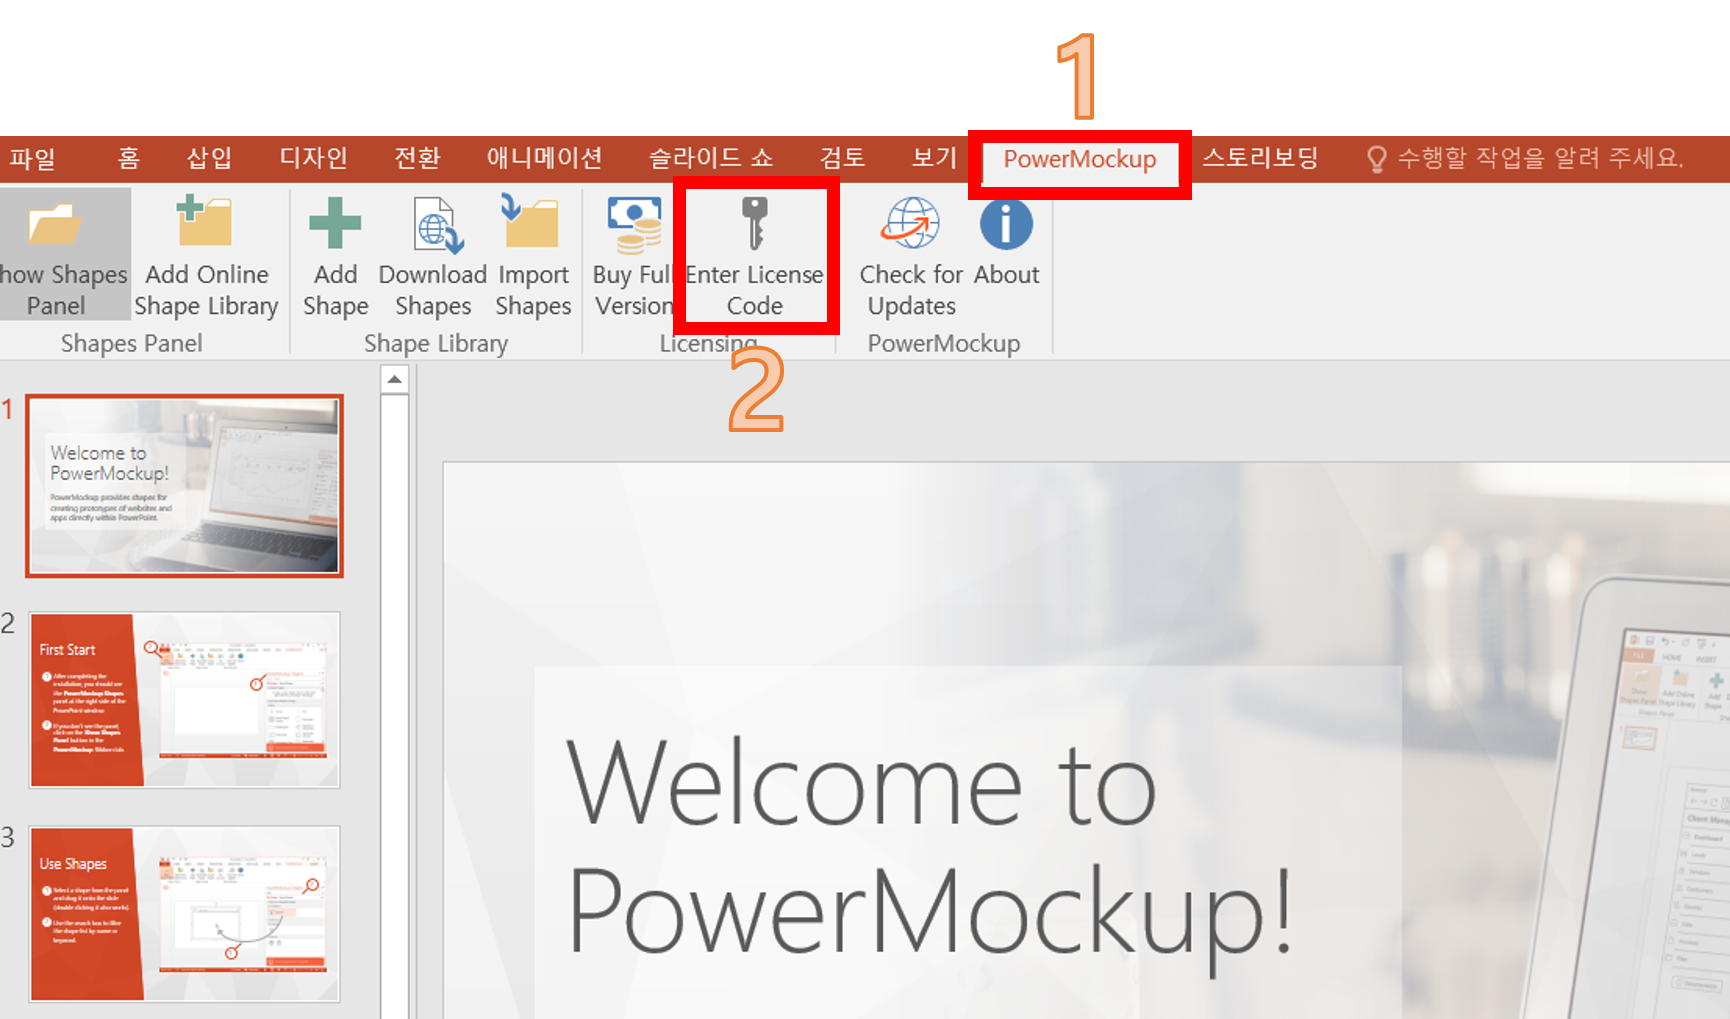Open Enter License Code key icon
The height and width of the screenshot is (1019, 1730).
pyautogui.click(x=755, y=222)
